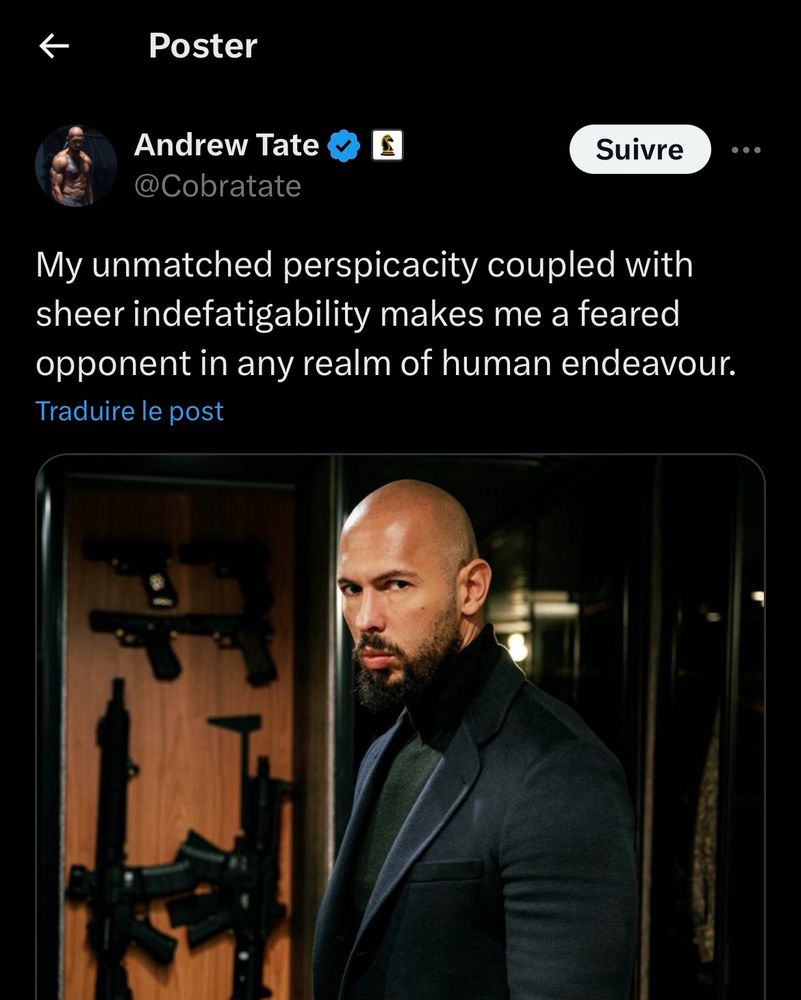This screenshot has height=1000, width=801.
Task: Tap the Poster header title
Action: click(203, 46)
